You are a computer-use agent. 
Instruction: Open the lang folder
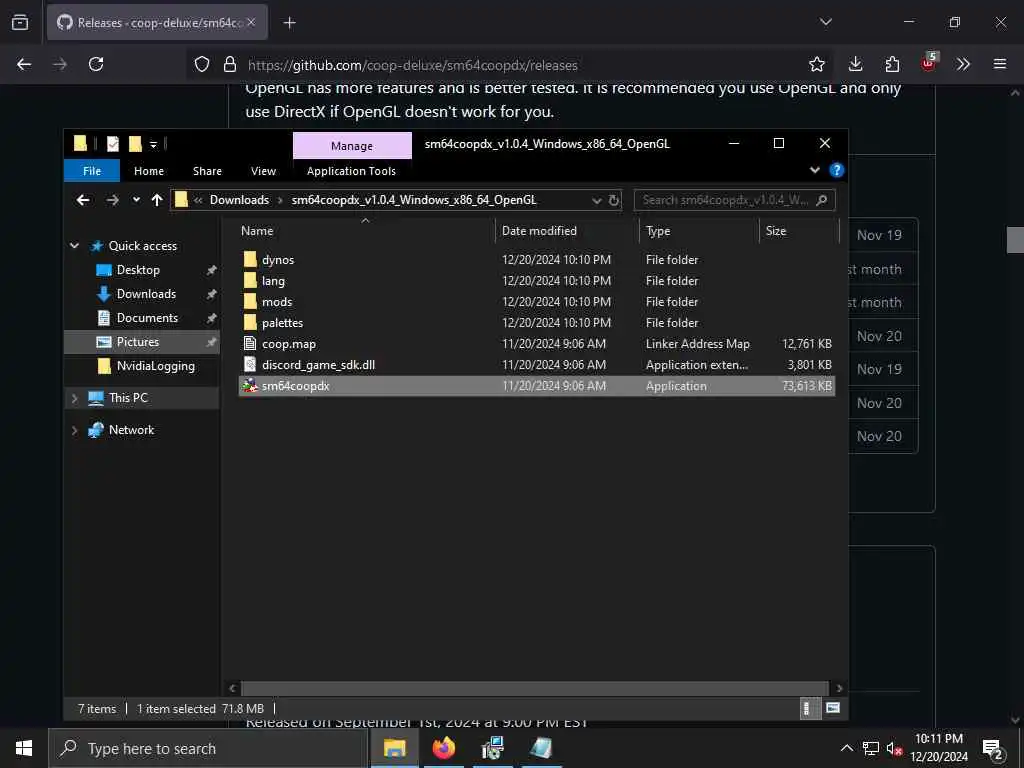[273, 281]
